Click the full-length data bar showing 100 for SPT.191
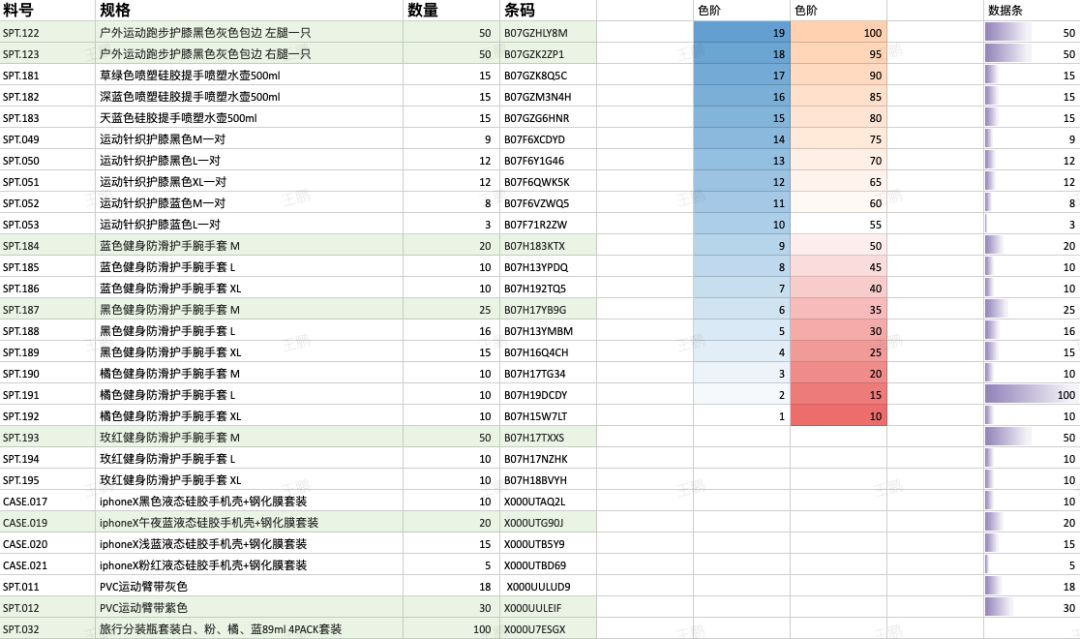Image resolution: width=1080 pixels, height=639 pixels. click(x=1020, y=394)
